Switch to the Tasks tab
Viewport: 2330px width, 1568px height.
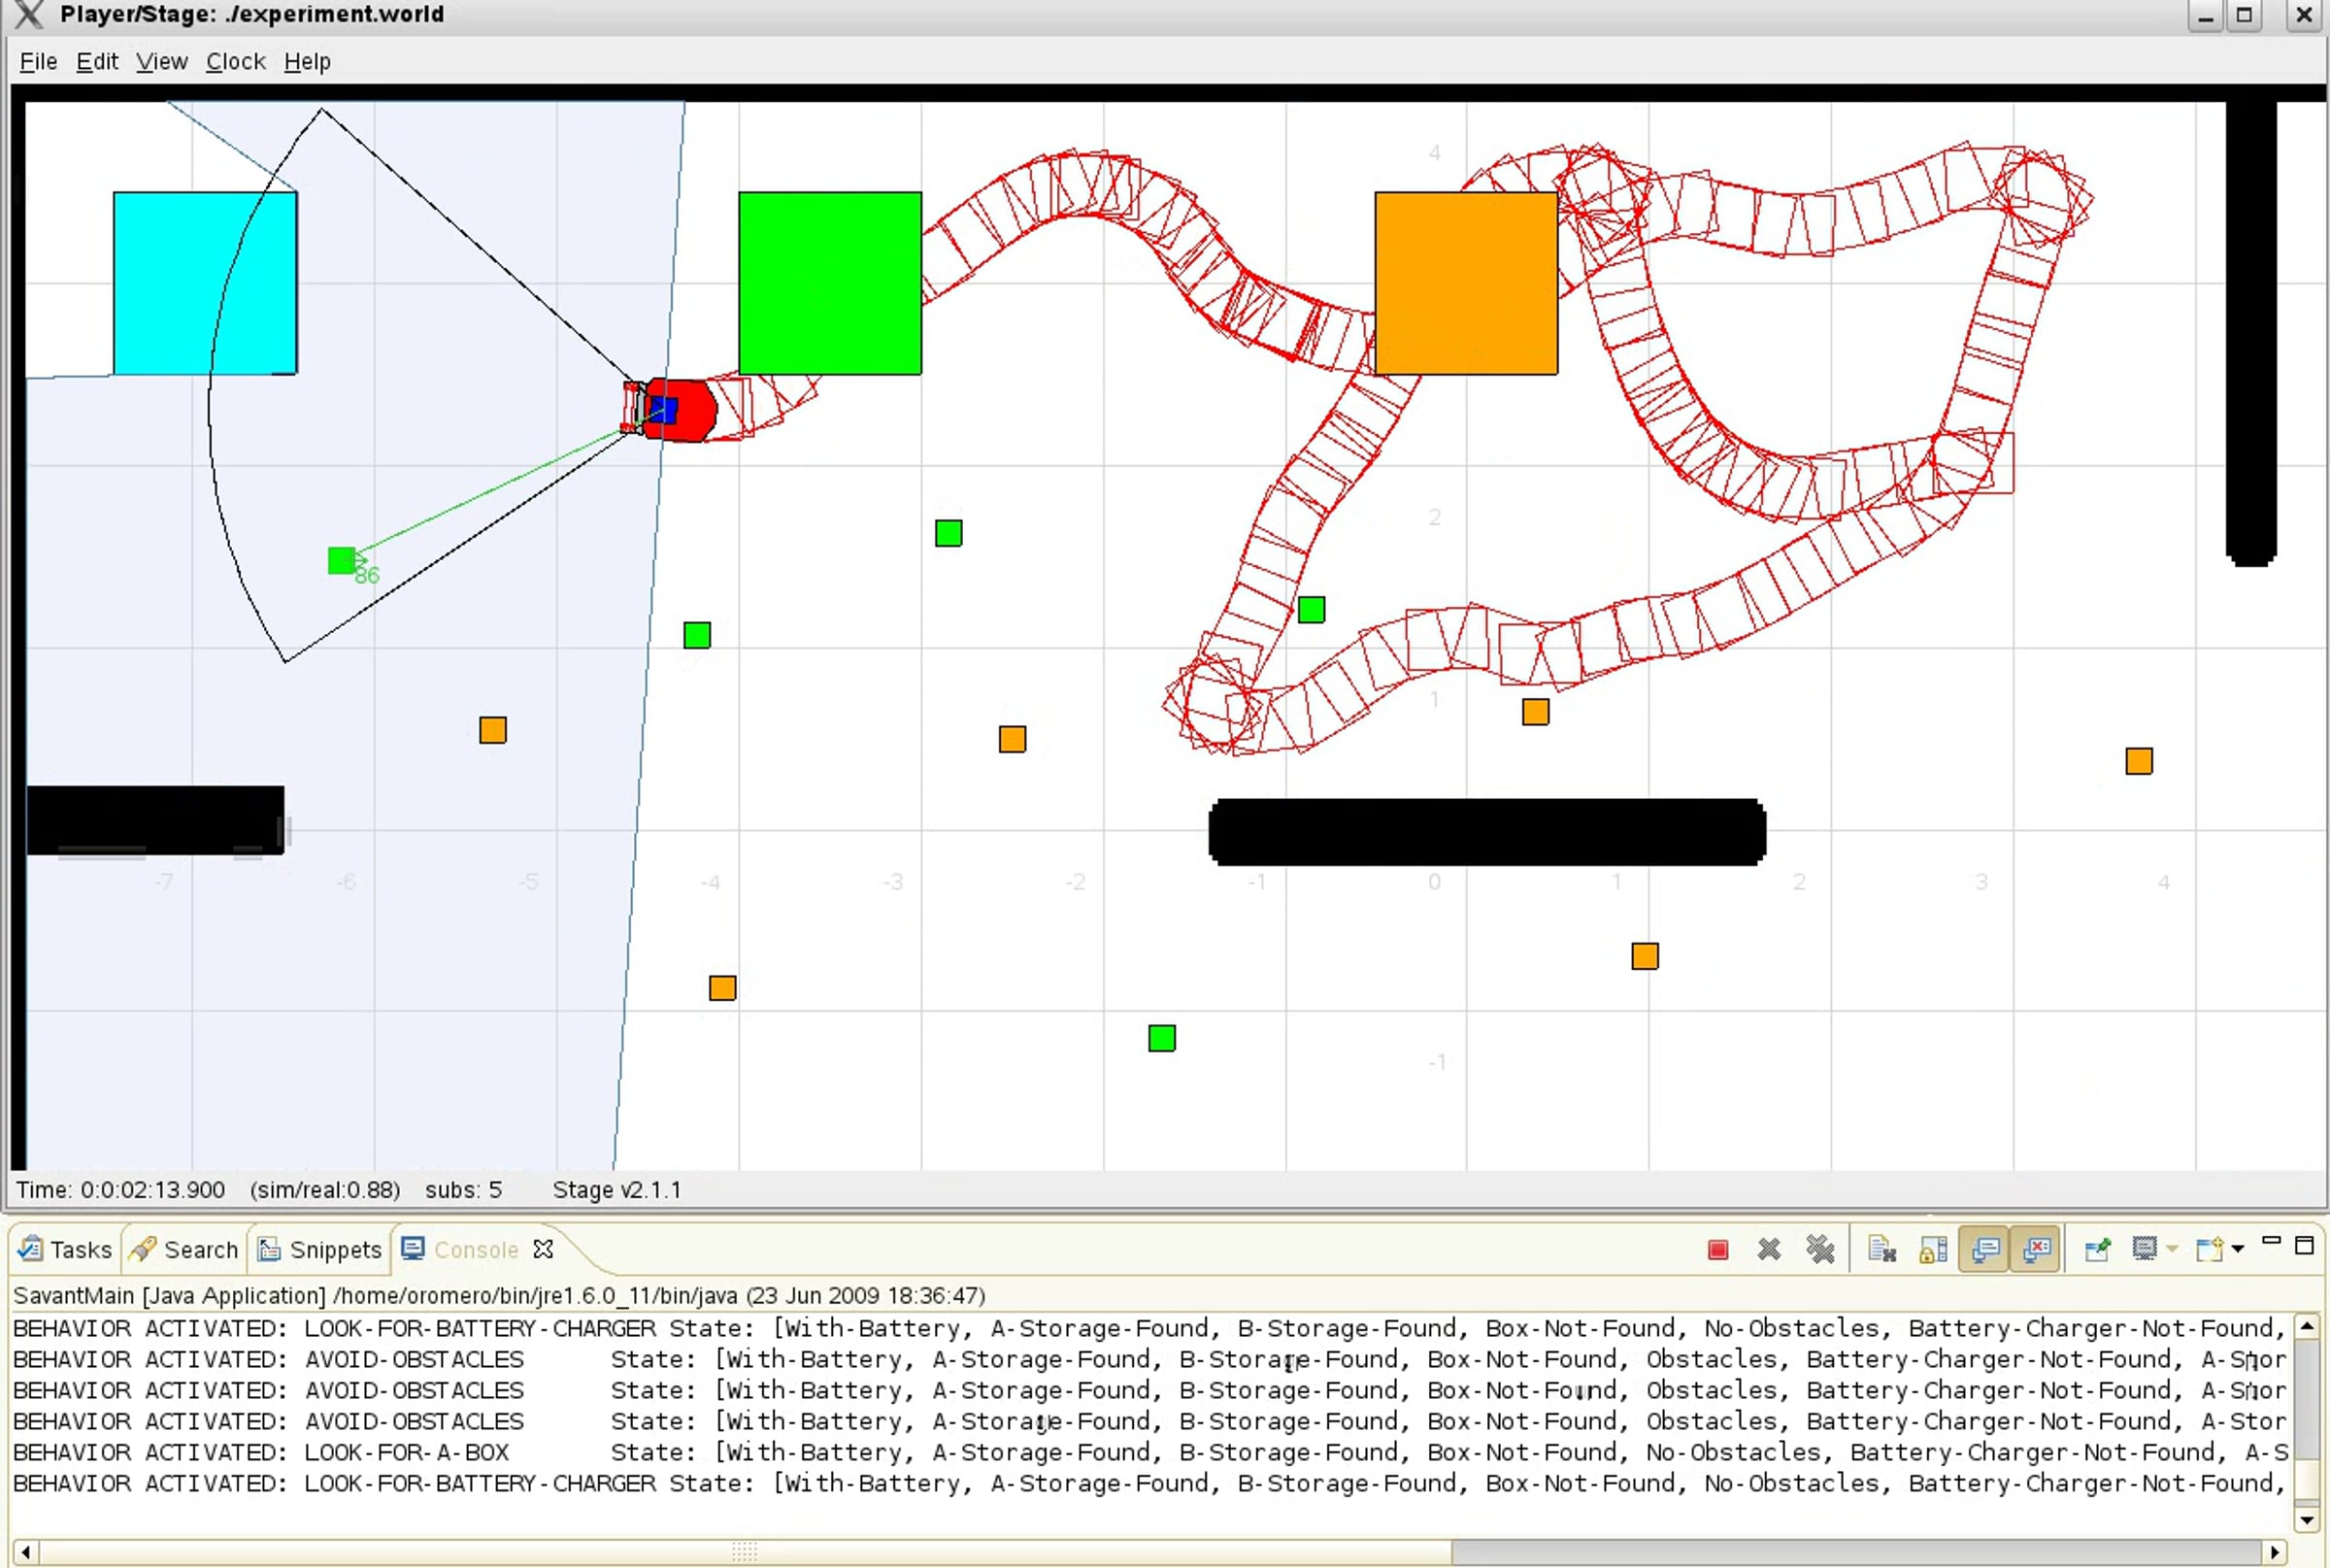66,1250
